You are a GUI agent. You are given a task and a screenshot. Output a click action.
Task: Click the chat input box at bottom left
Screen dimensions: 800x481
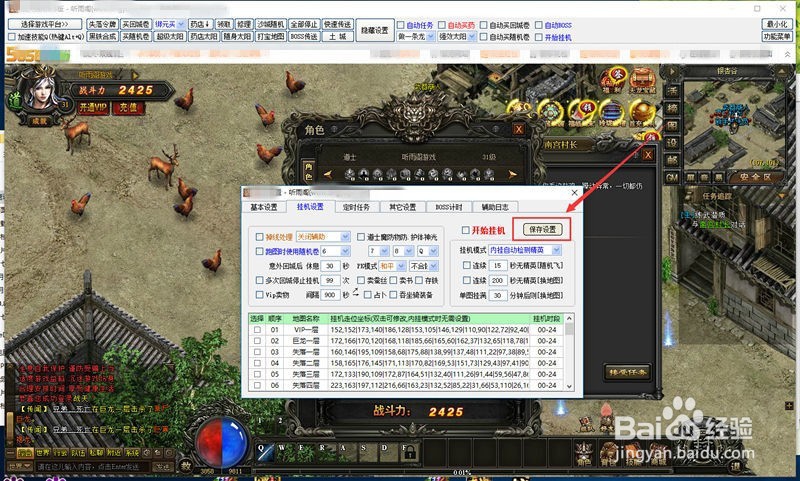tap(93, 467)
